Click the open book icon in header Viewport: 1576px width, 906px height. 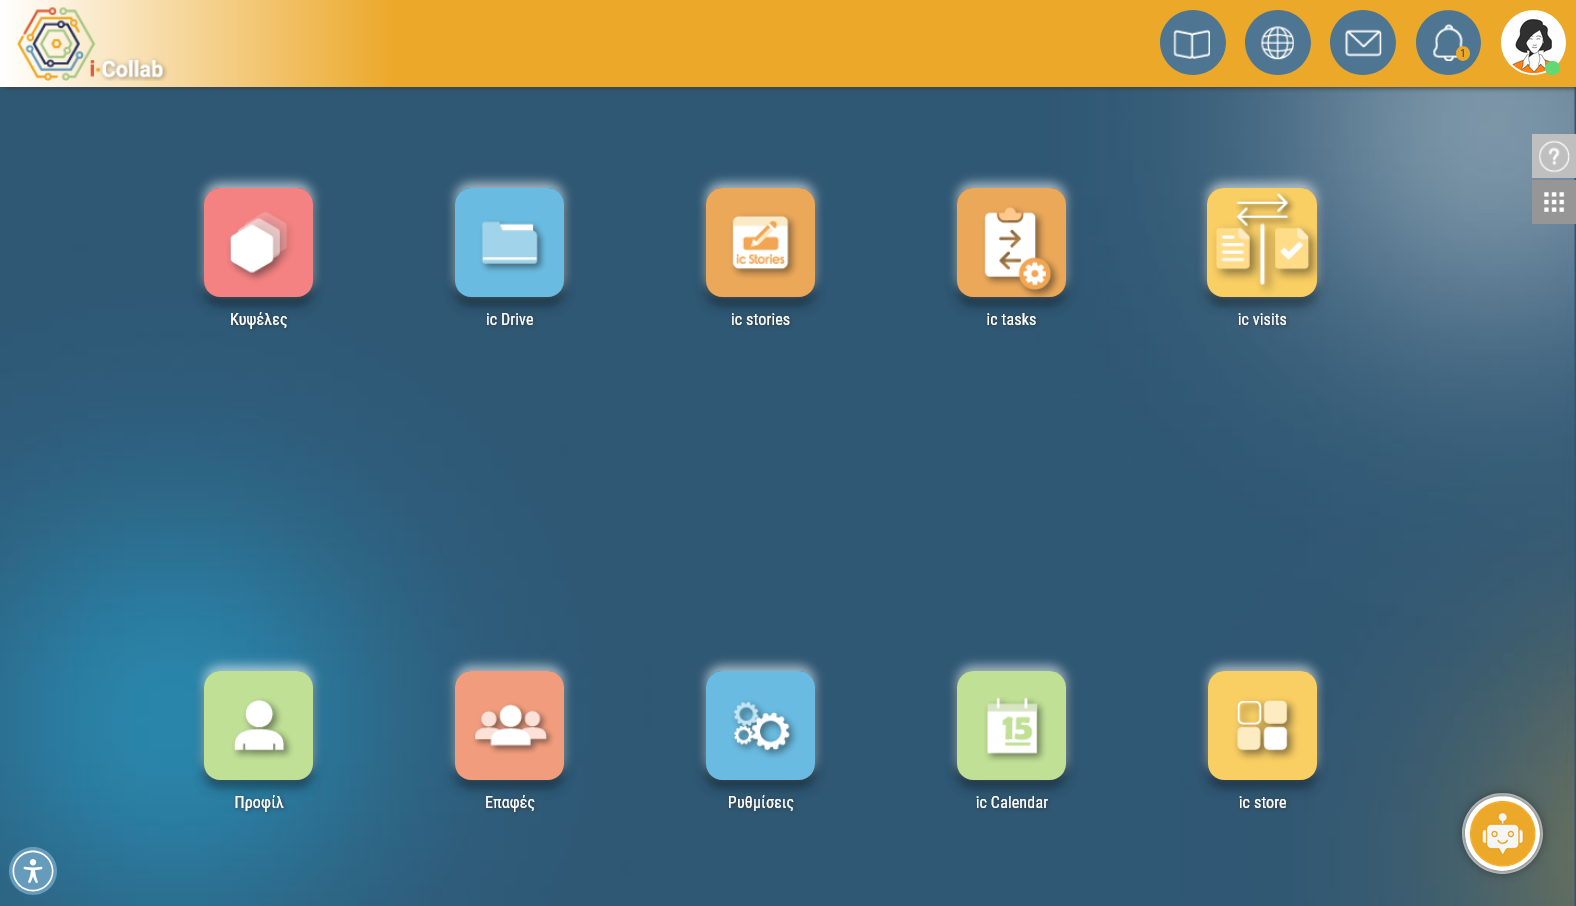click(x=1192, y=43)
